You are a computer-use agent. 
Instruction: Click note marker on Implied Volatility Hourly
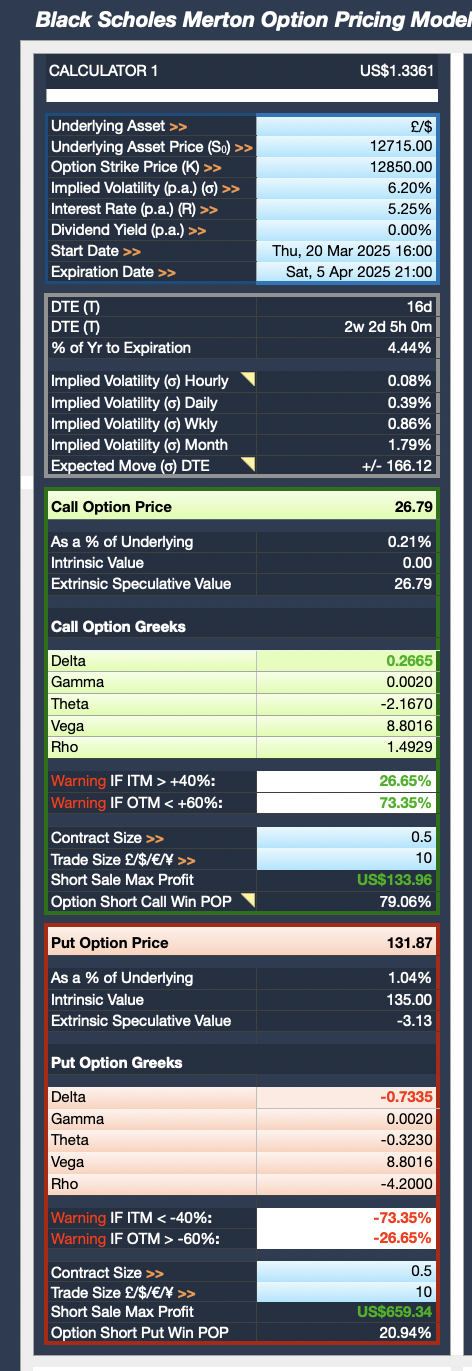pos(249,378)
